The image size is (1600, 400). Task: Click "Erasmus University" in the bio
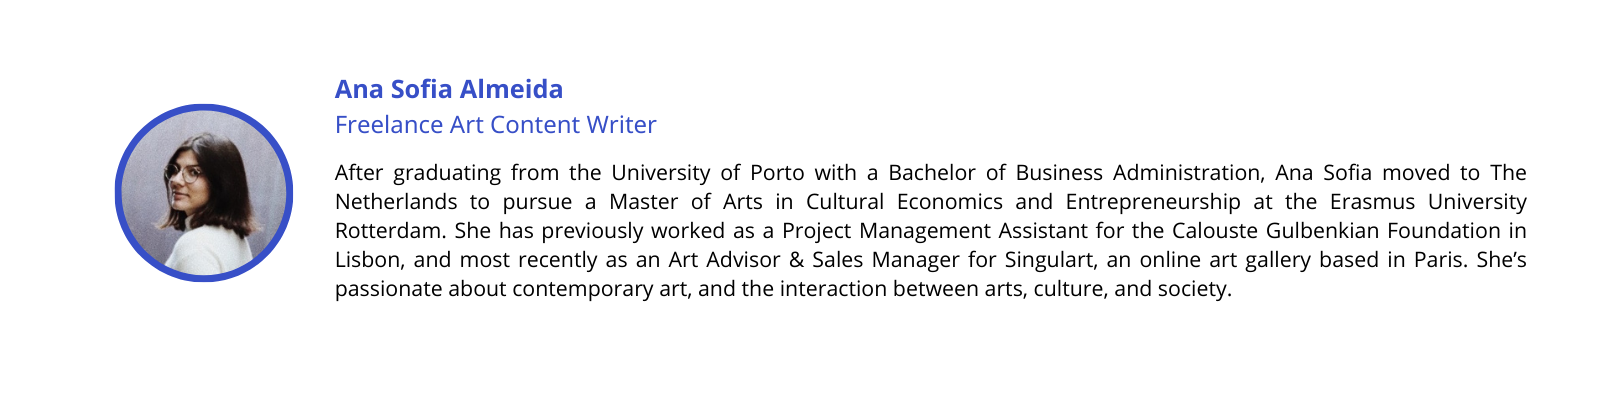pyautogui.click(x=1428, y=202)
